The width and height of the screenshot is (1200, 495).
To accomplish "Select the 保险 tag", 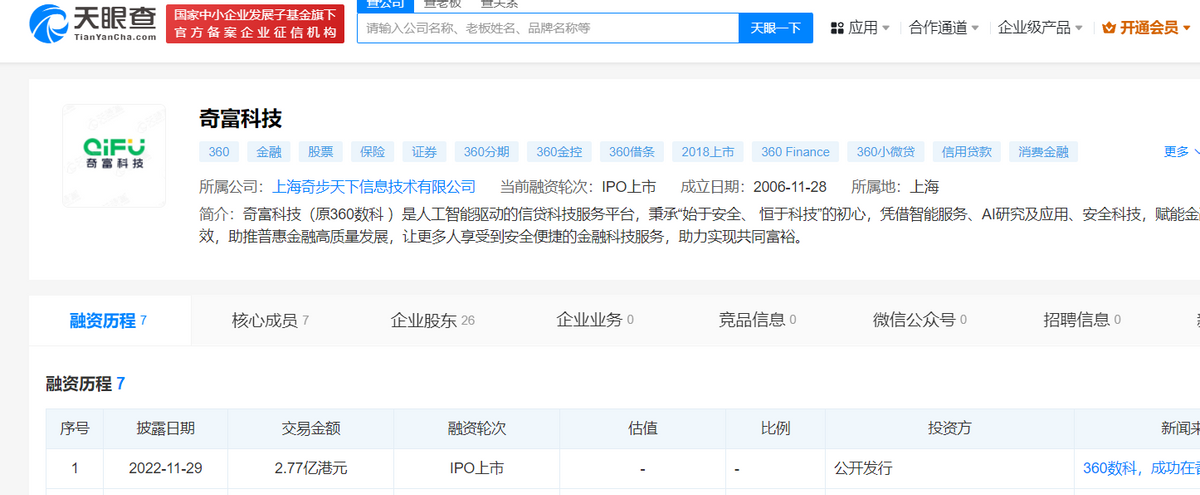I will (372, 152).
